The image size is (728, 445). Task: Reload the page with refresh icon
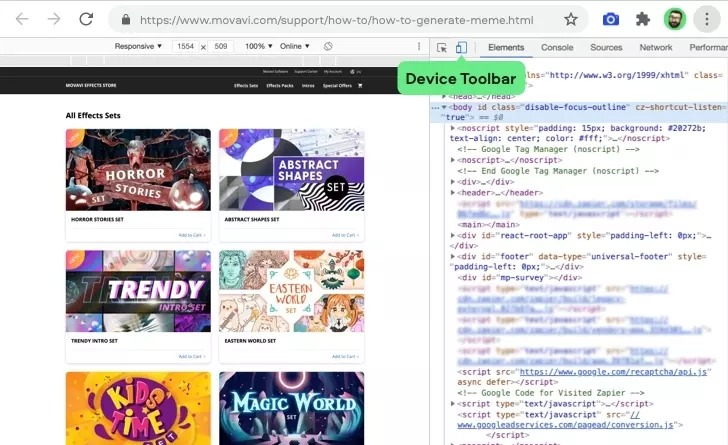(86, 19)
